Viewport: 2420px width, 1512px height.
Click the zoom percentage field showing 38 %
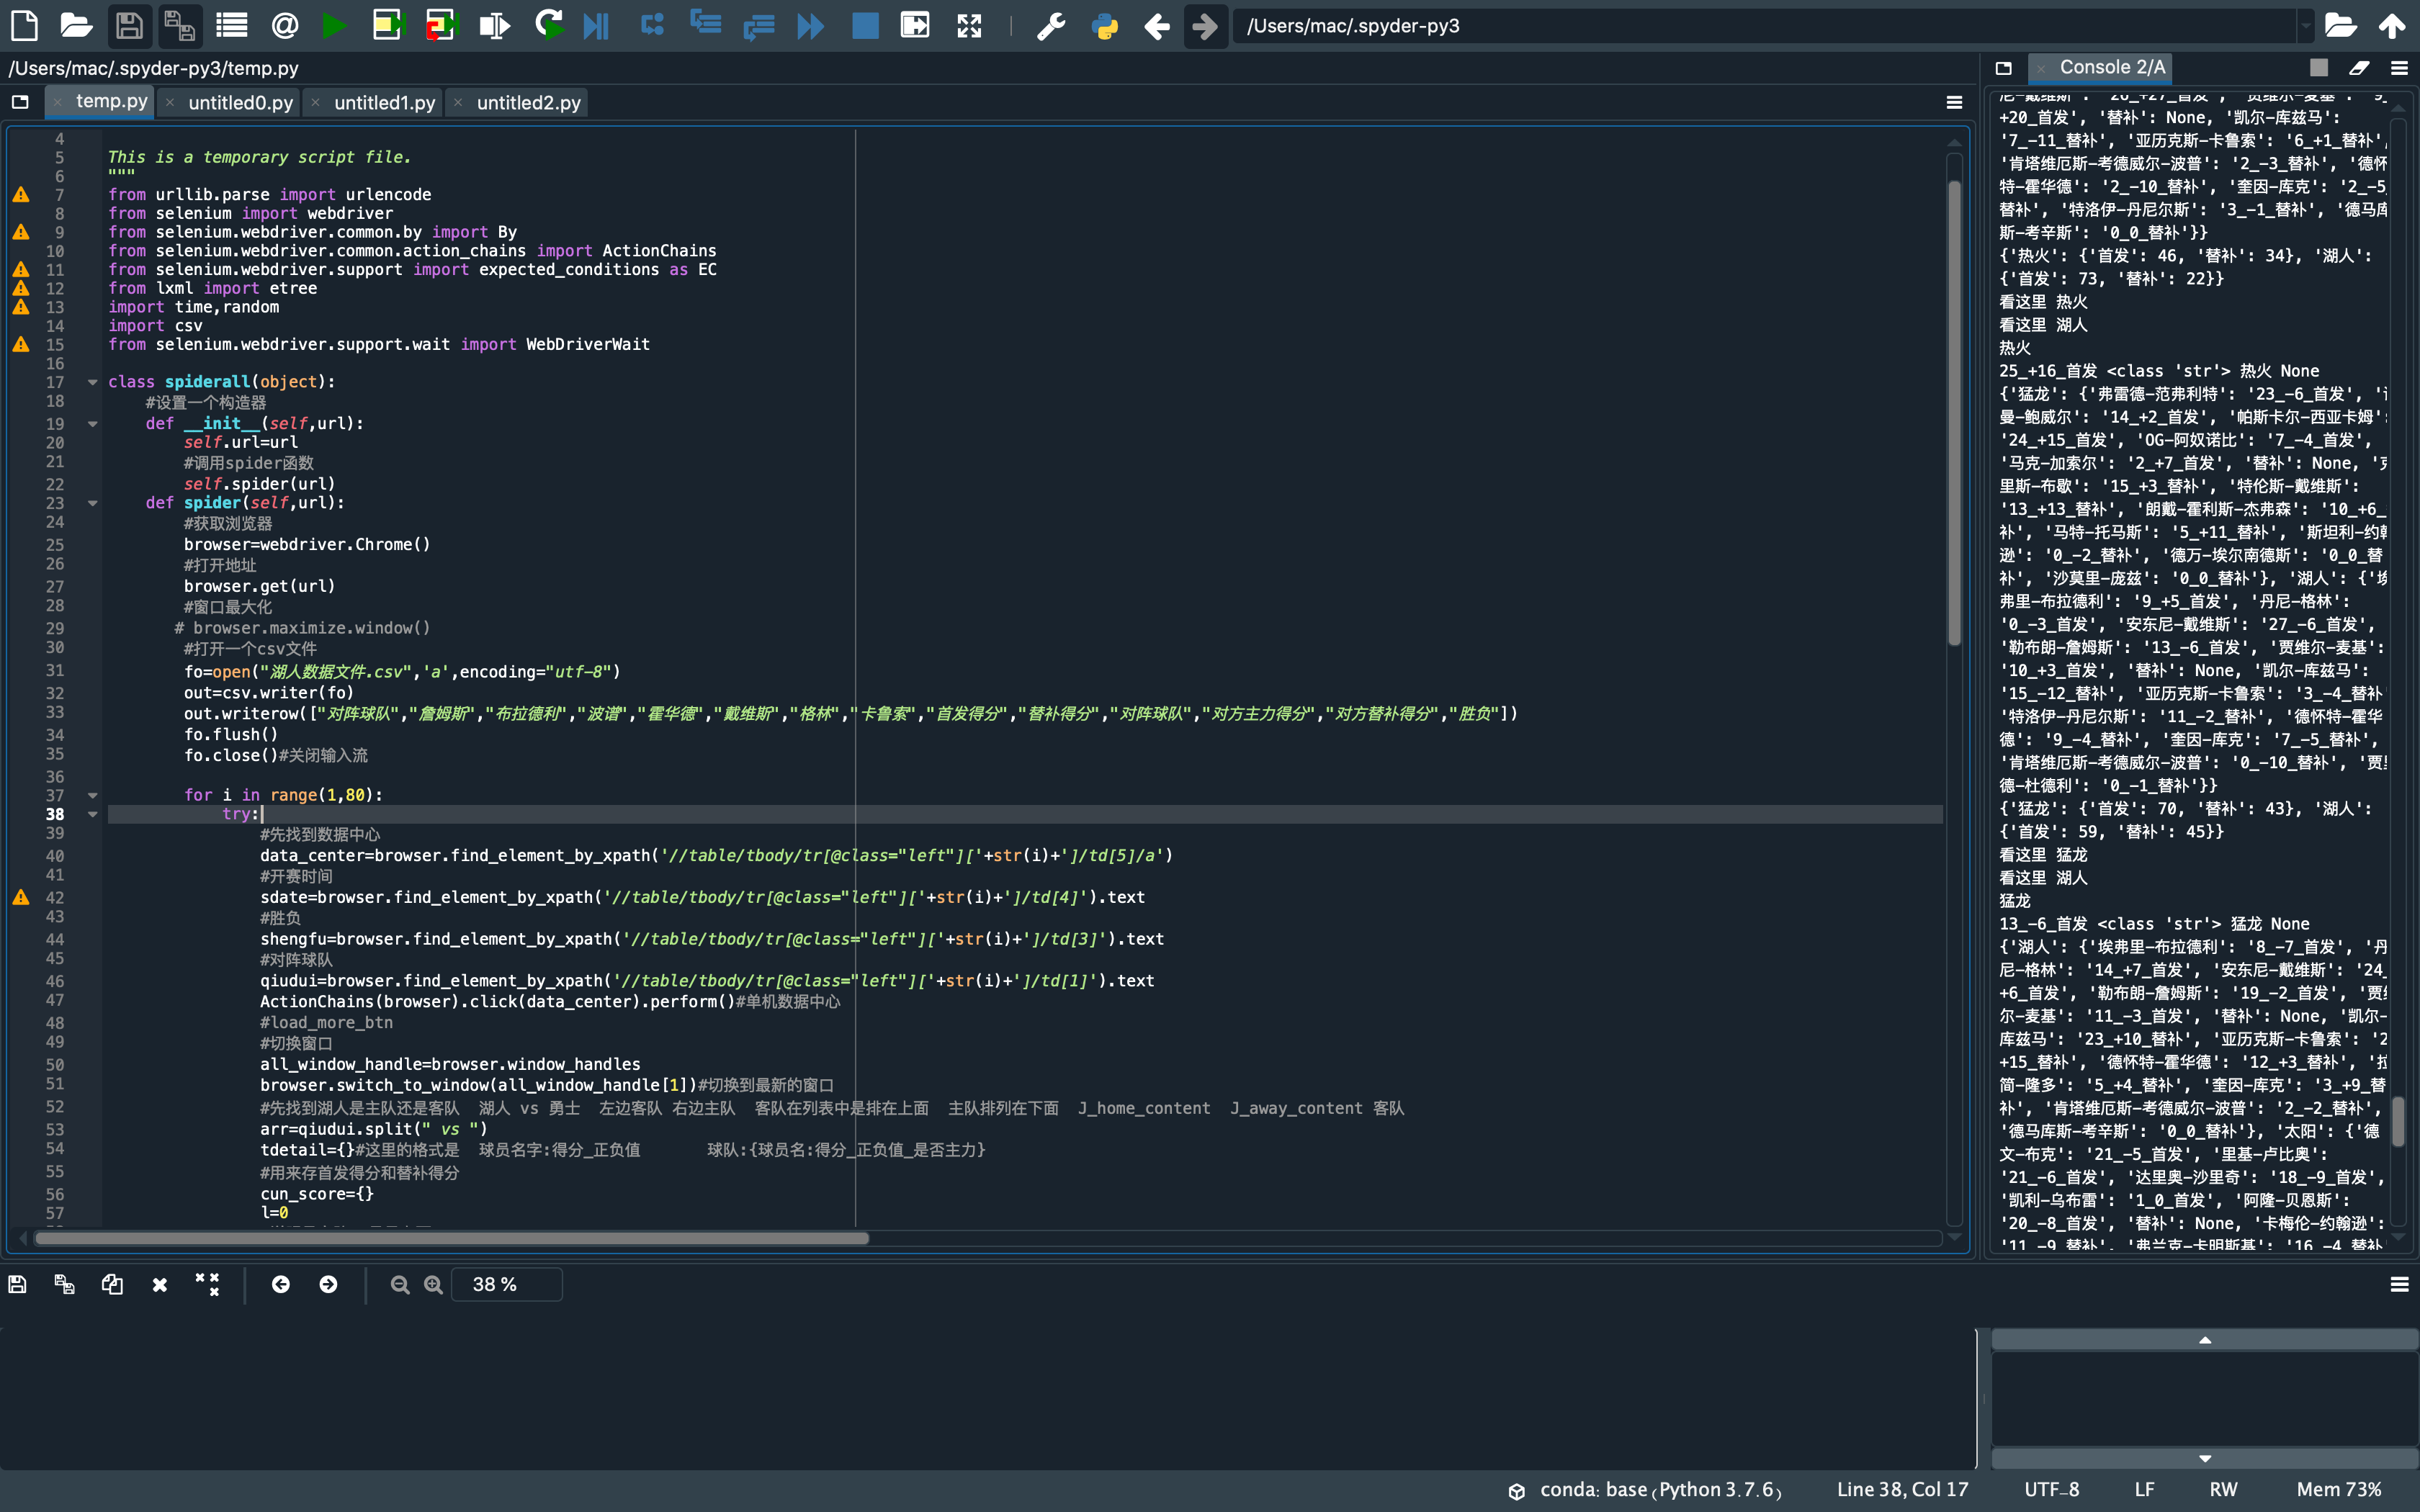(x=506, y=1284)
